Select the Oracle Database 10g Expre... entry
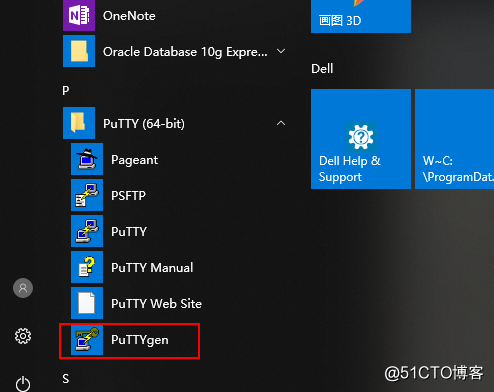 pos(185,52)
